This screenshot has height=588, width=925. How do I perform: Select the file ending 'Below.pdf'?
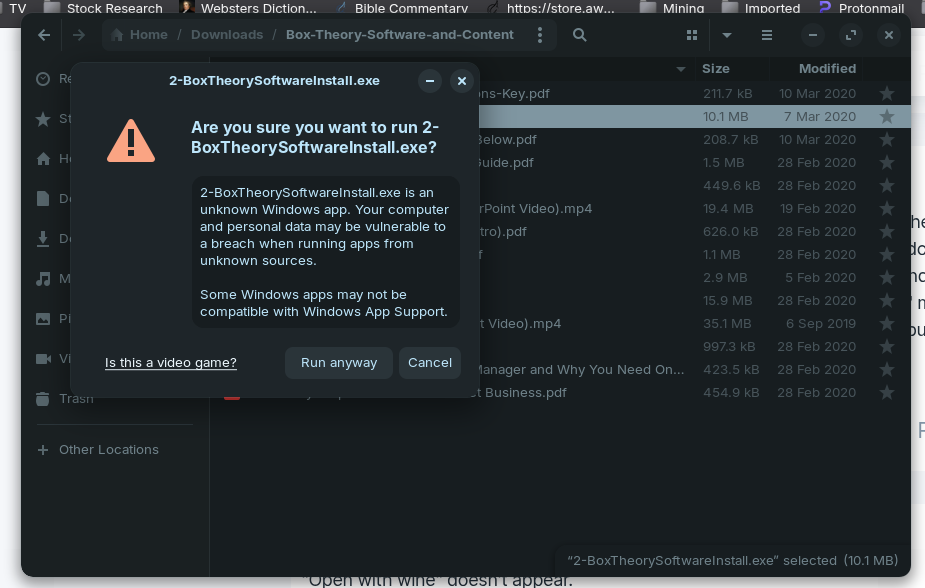pyautogui.click(x=508, y=139)
